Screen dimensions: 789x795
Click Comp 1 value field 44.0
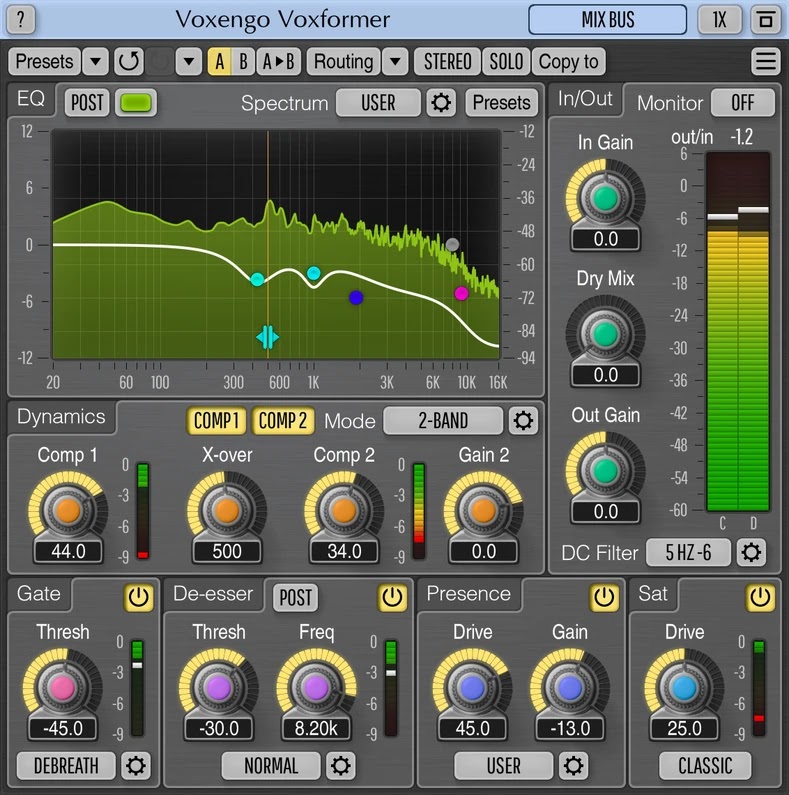(68, 551)
